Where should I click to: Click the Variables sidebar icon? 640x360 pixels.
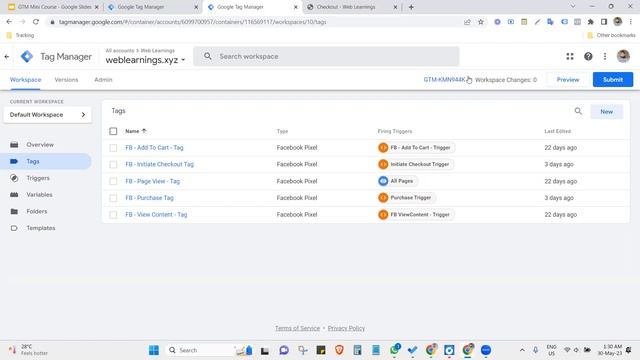coord(14,195)
